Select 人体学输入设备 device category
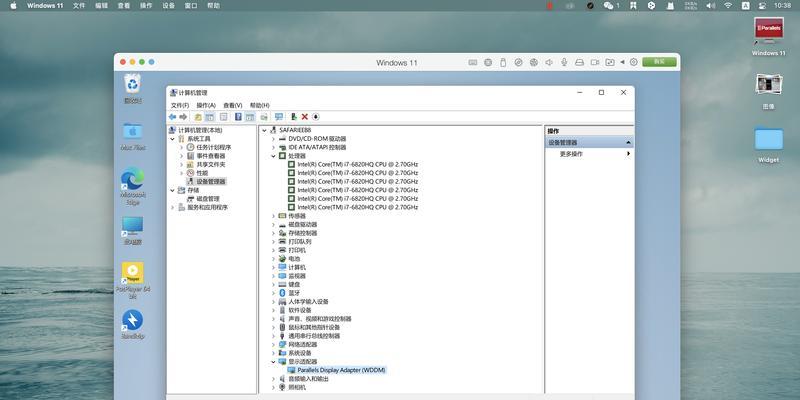 [308, 302]
